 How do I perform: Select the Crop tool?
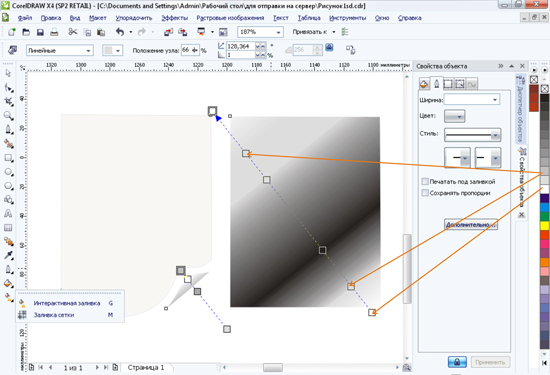(x=8, y=101)
